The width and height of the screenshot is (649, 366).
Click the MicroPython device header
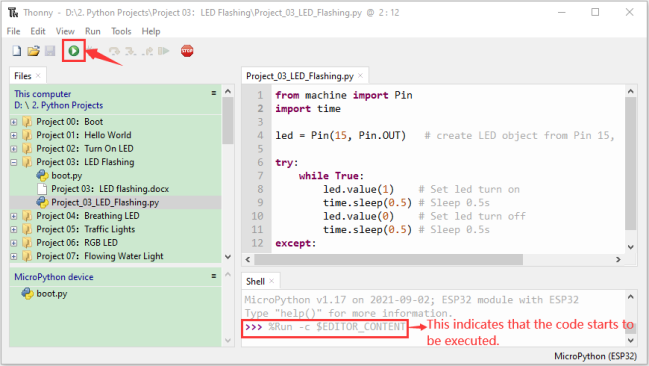click(x=54, y=277)
